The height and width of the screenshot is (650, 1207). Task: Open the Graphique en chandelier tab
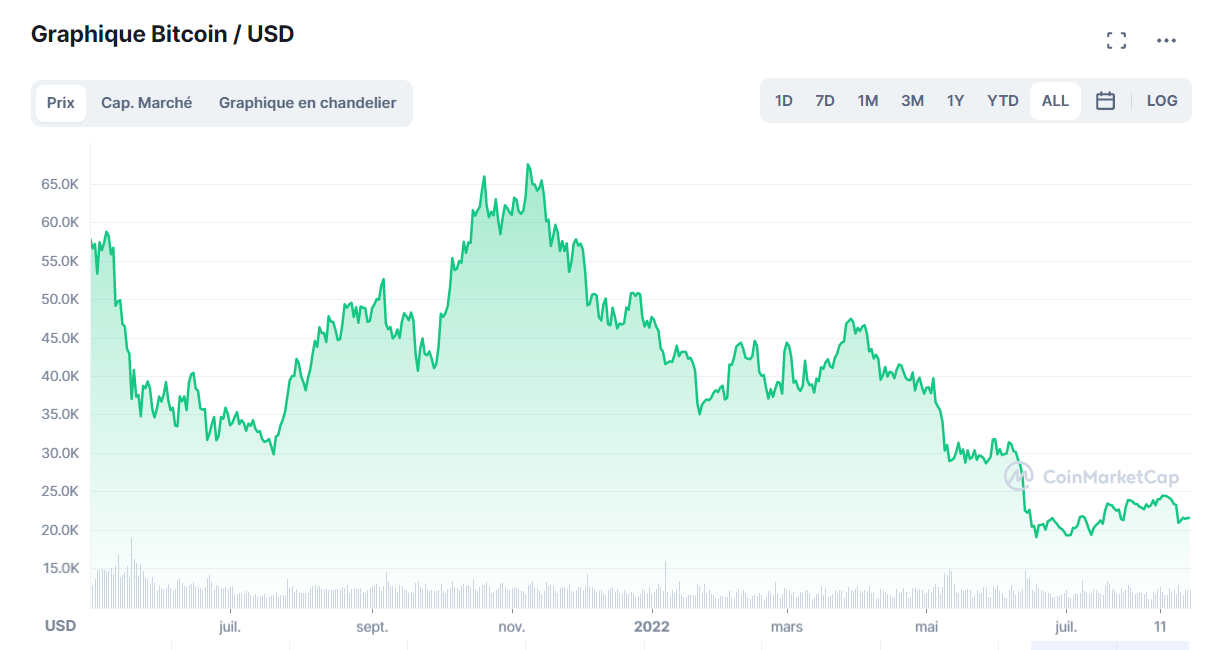pyautogui.click(x=311, y=102)
